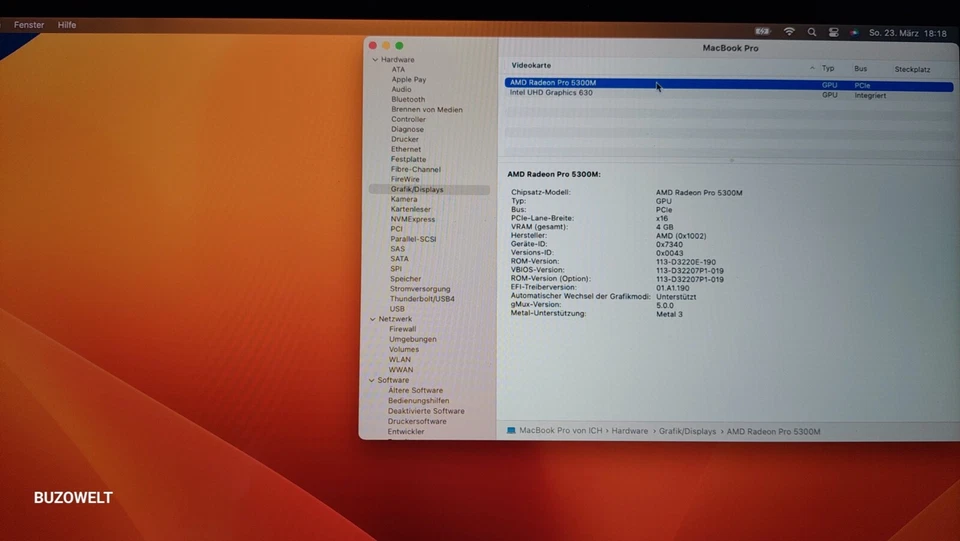Click the sort arrow next to Typ
This screenshot has width=960, height=541.
(x=812, y=68)
